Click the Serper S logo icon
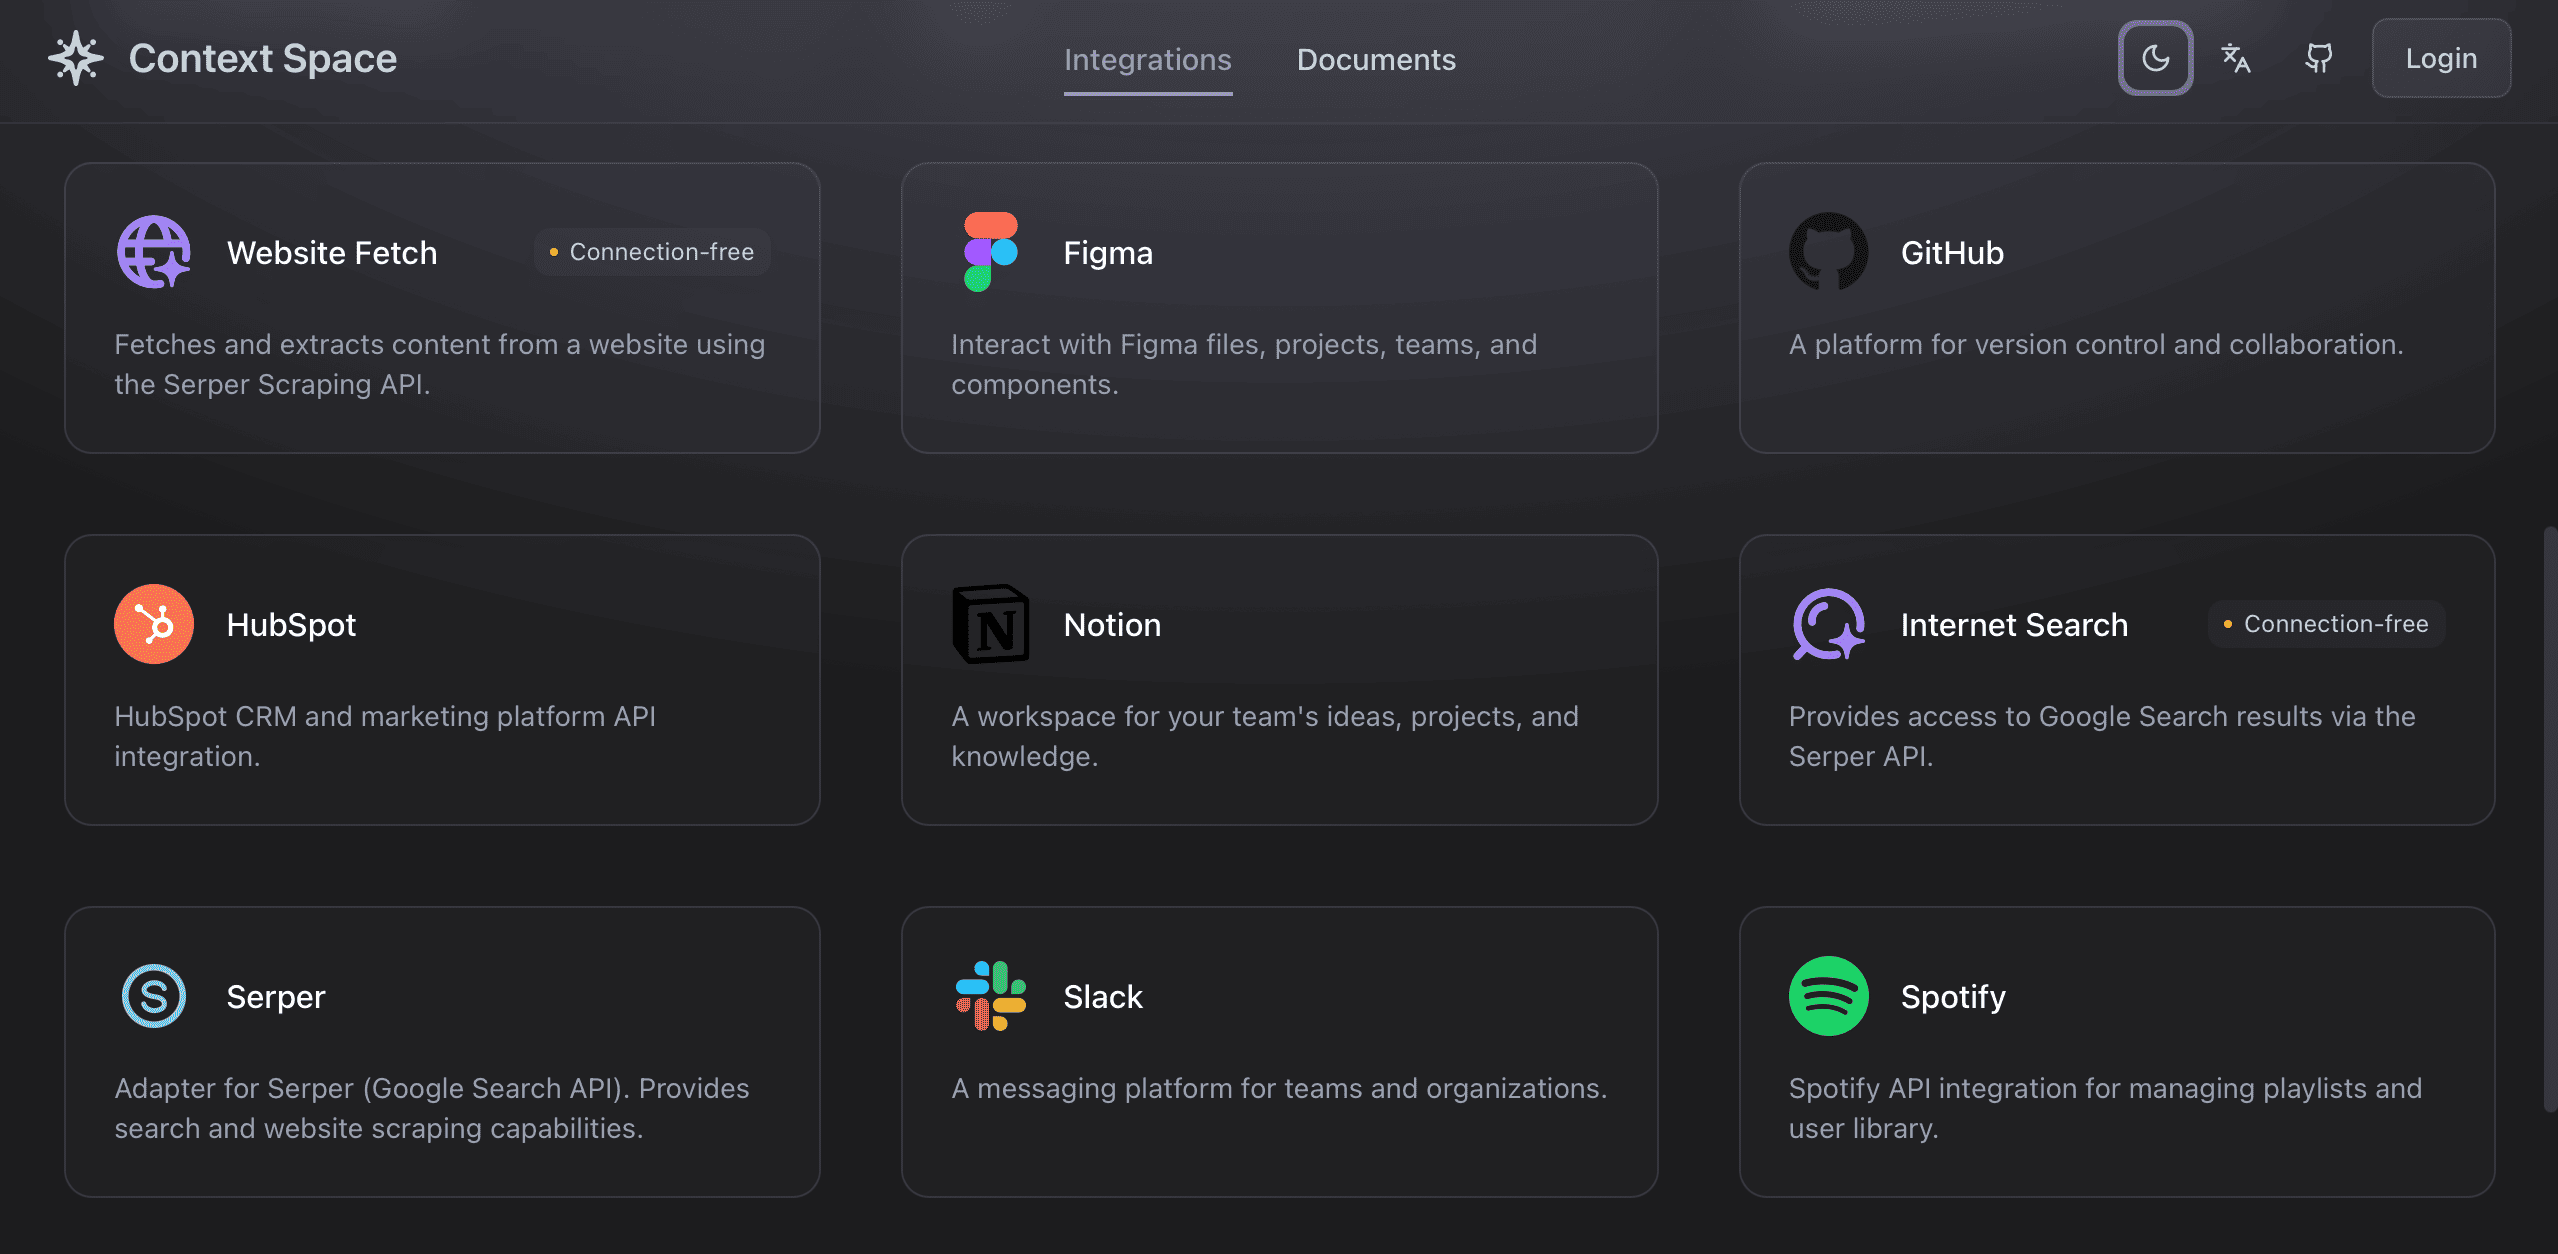The width and height of the screenshot is (2558, 1254). tap(153, 996)
